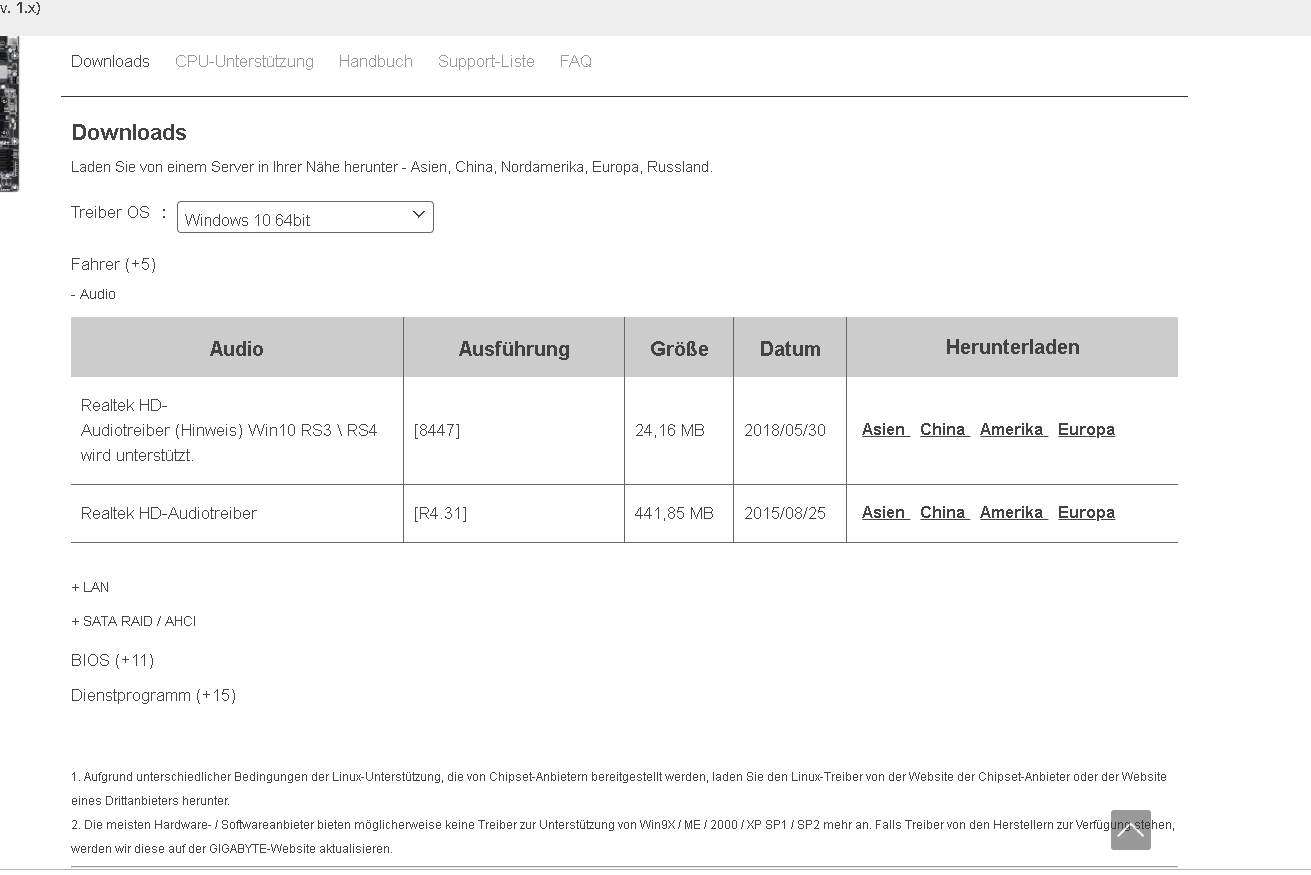This screenshot has height=875, width=1311.
Task: Download driver 8447 from Asien server
Action: pos(885,429)
